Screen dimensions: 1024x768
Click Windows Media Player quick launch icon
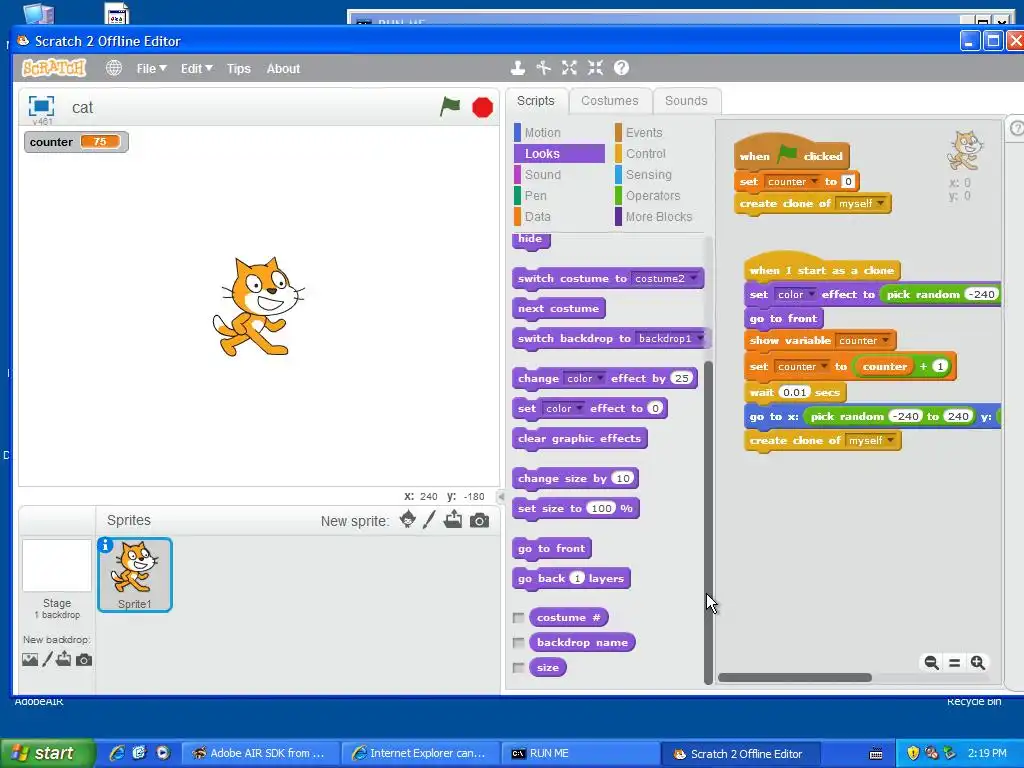163,753
